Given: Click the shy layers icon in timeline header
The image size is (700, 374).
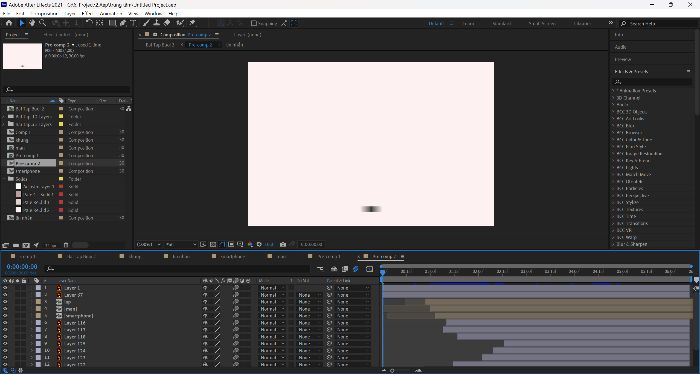Looking at the screenshot, I should (333, 269).
